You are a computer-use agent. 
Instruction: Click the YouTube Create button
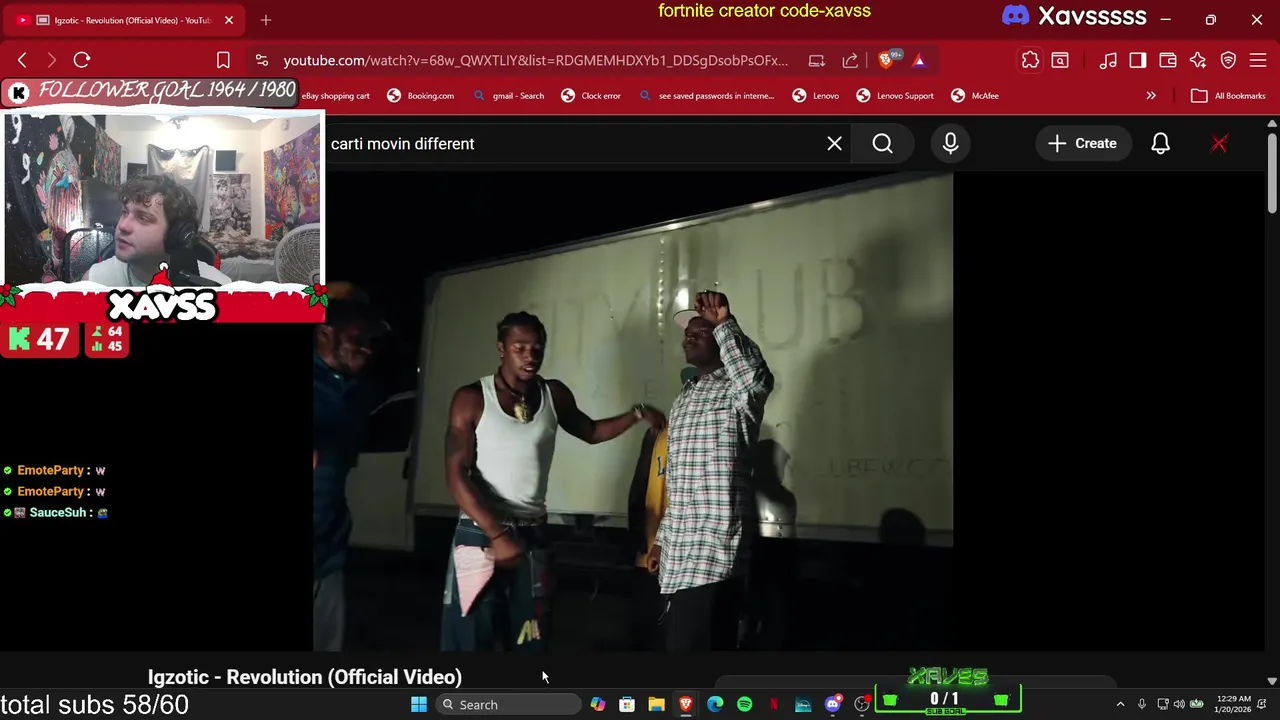(1082, 144)
